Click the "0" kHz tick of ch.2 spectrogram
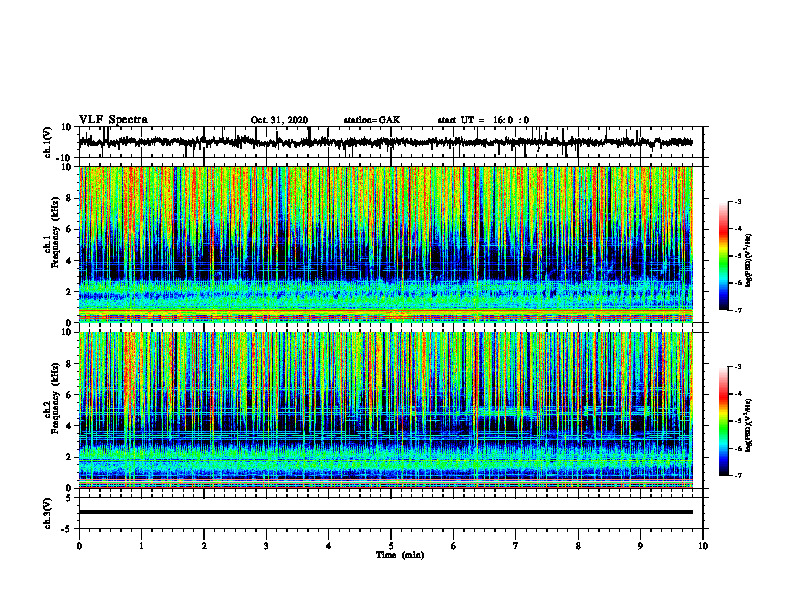 click(69, 488)
